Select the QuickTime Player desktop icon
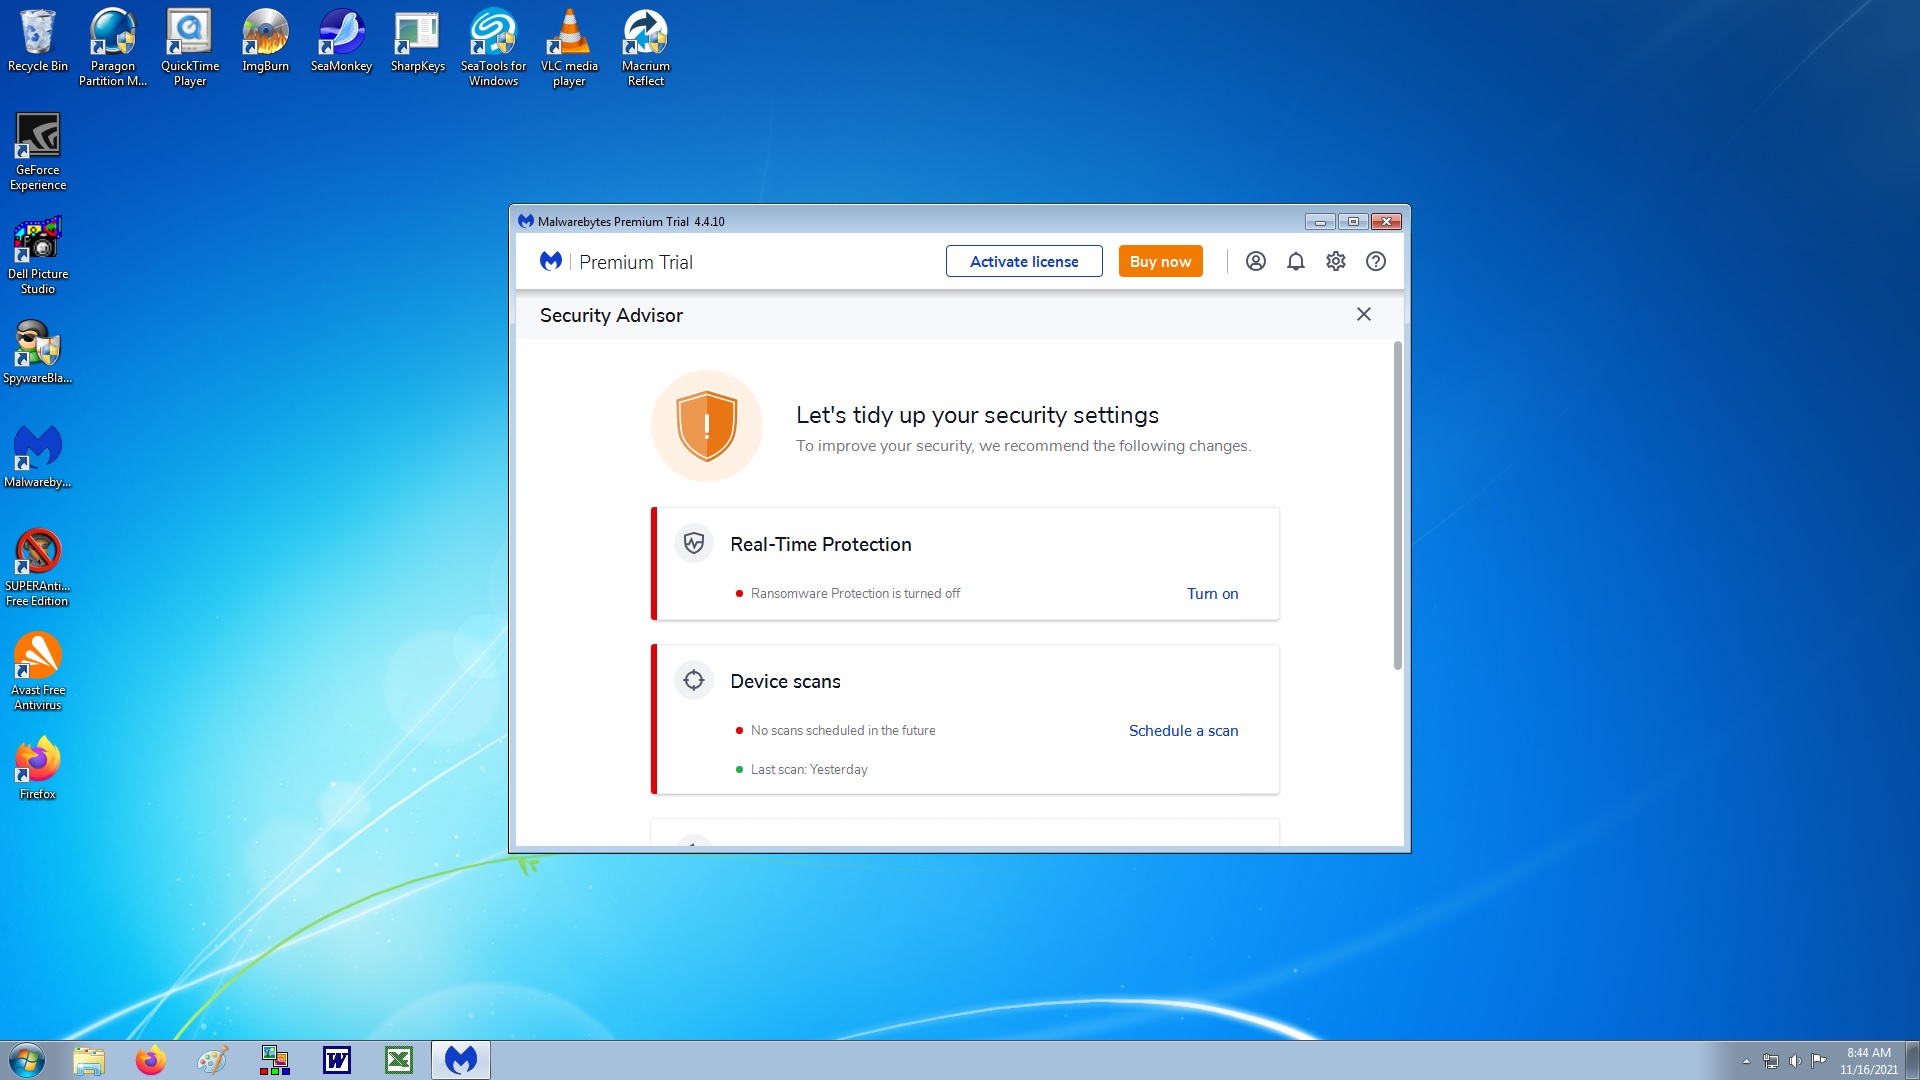This screenshot has width=1920, height=1080. [x=190, y=47]
